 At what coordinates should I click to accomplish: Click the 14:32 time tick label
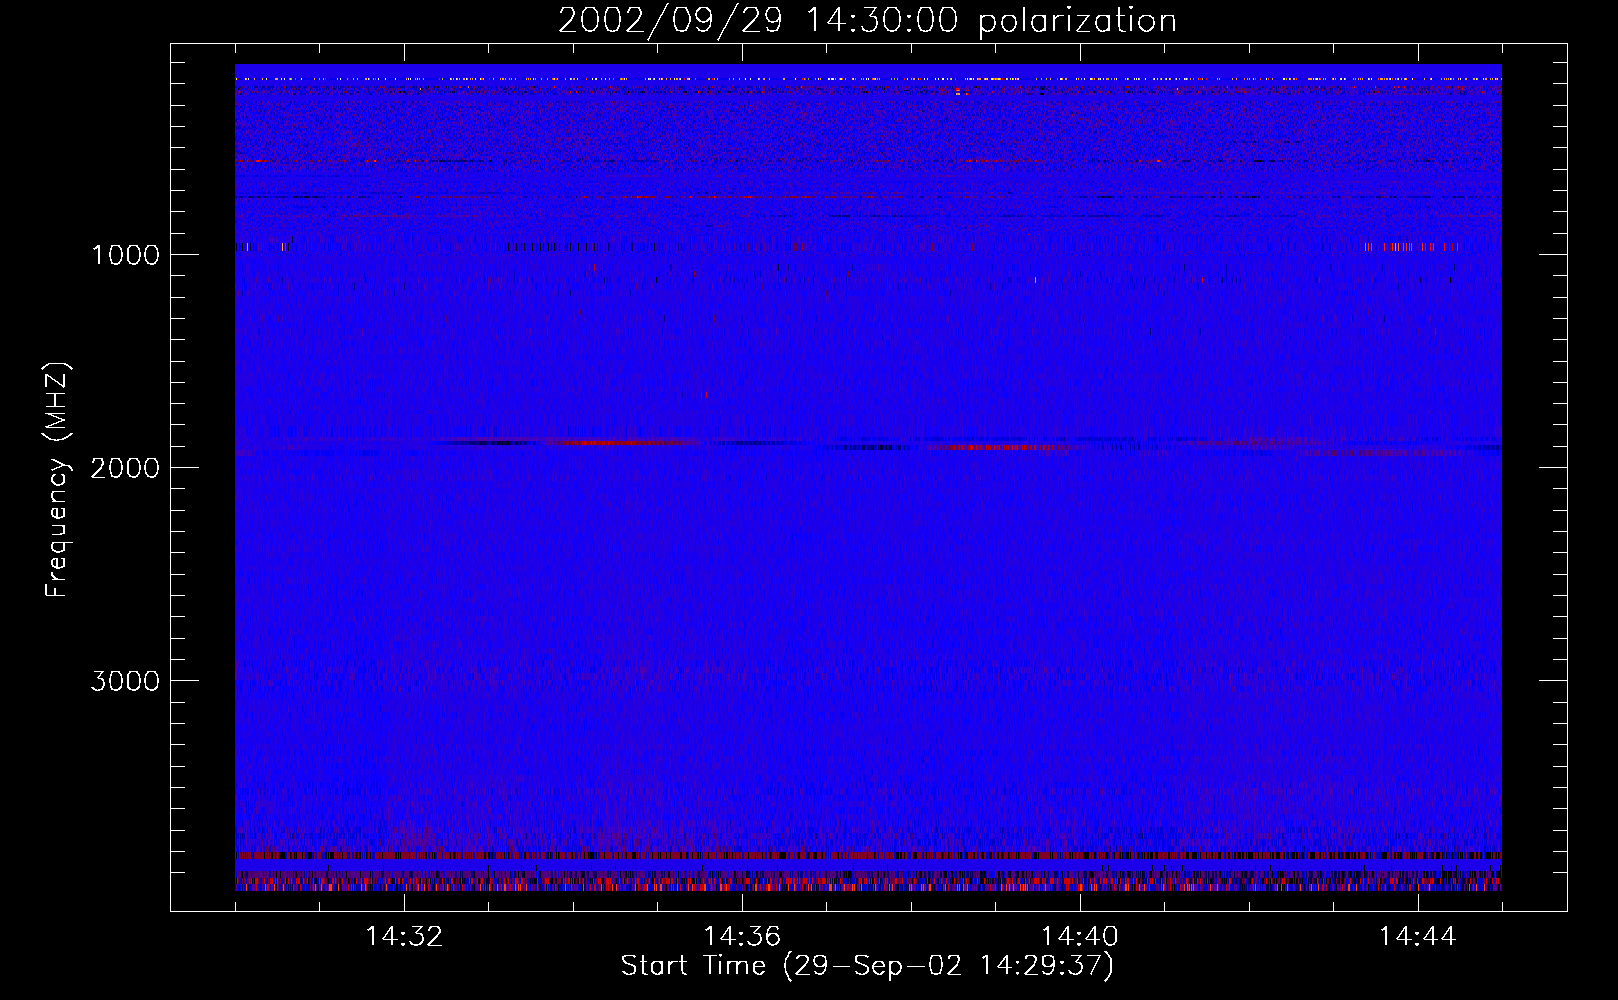tap(404, 937)
